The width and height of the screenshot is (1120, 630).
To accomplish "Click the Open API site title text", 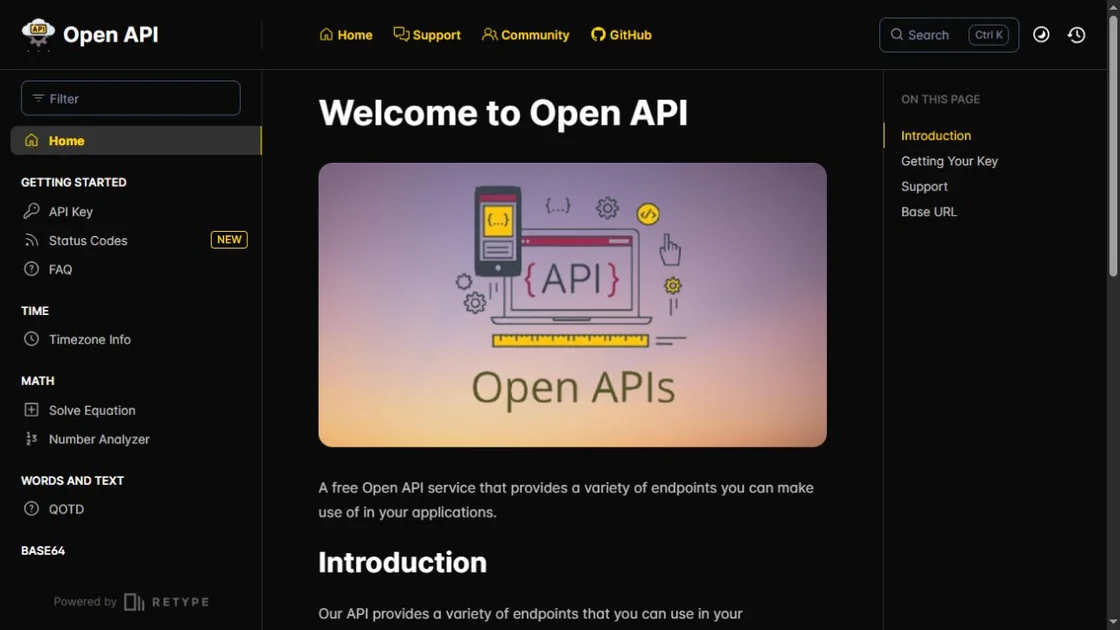I will pyautogui.click(x=111, y=34).
